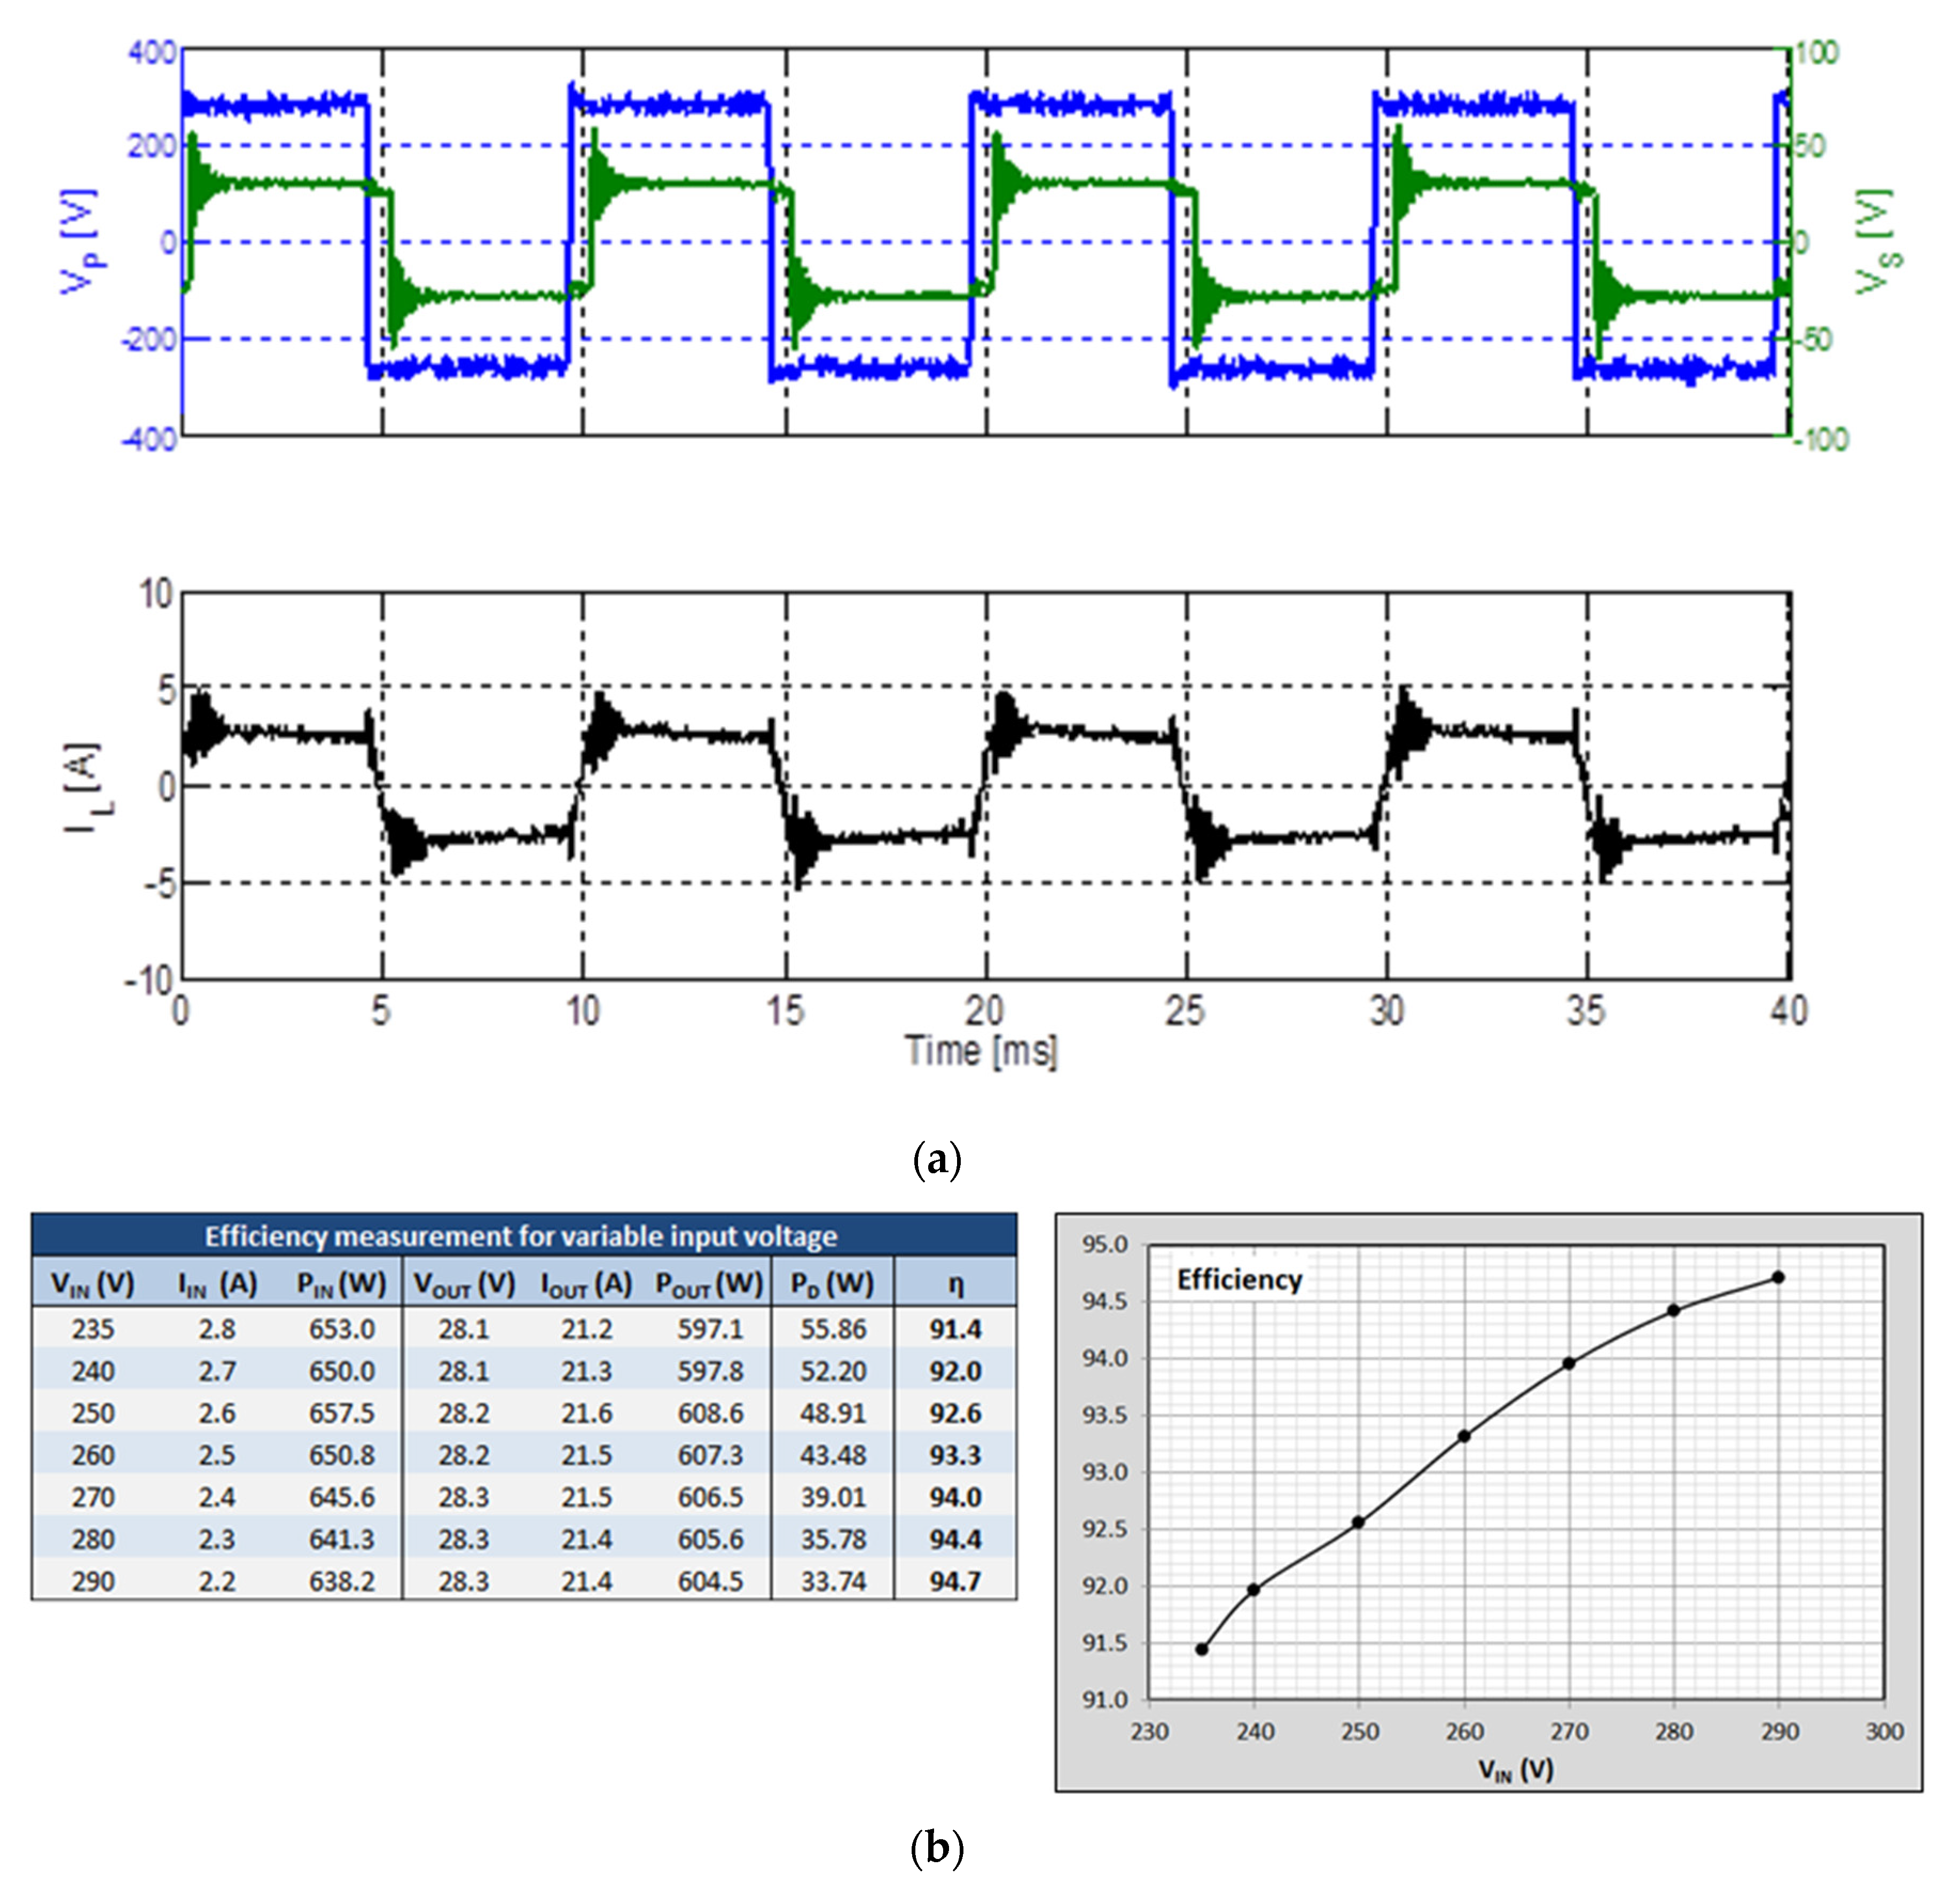Click the 94.7 efficiency cell
The height and width of the screenshot is (1883, 1960).
click(x=955, y=1581)
